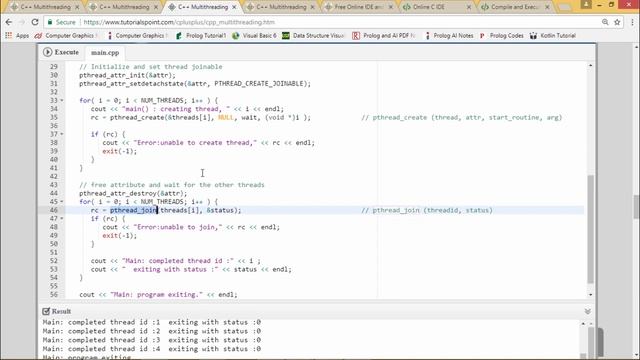Open the Prolog AI Notes bookmark
640x360 pixels.
click(x=449, y=36)
